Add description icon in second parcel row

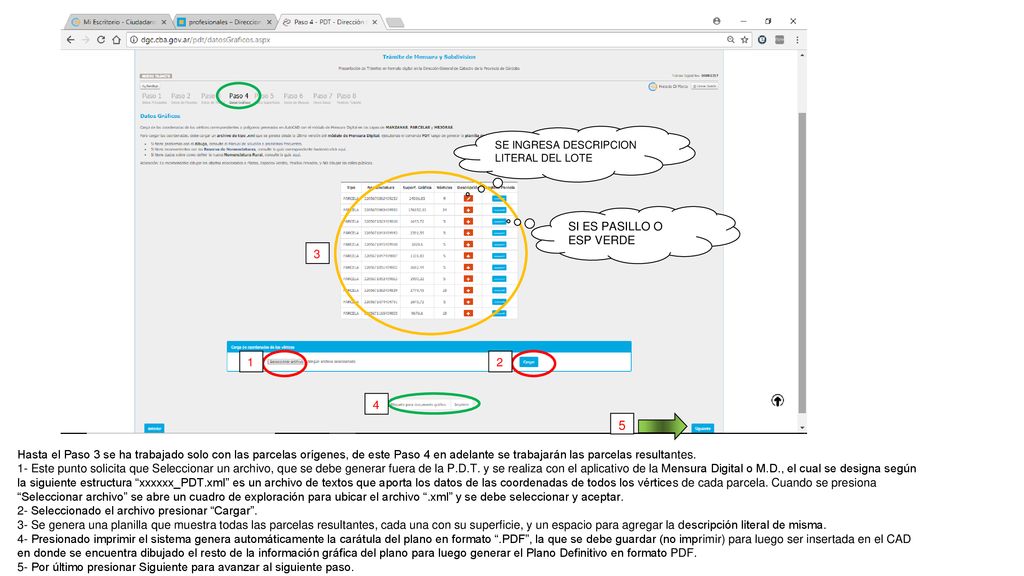pyautogui.click(x=468, y=210)
